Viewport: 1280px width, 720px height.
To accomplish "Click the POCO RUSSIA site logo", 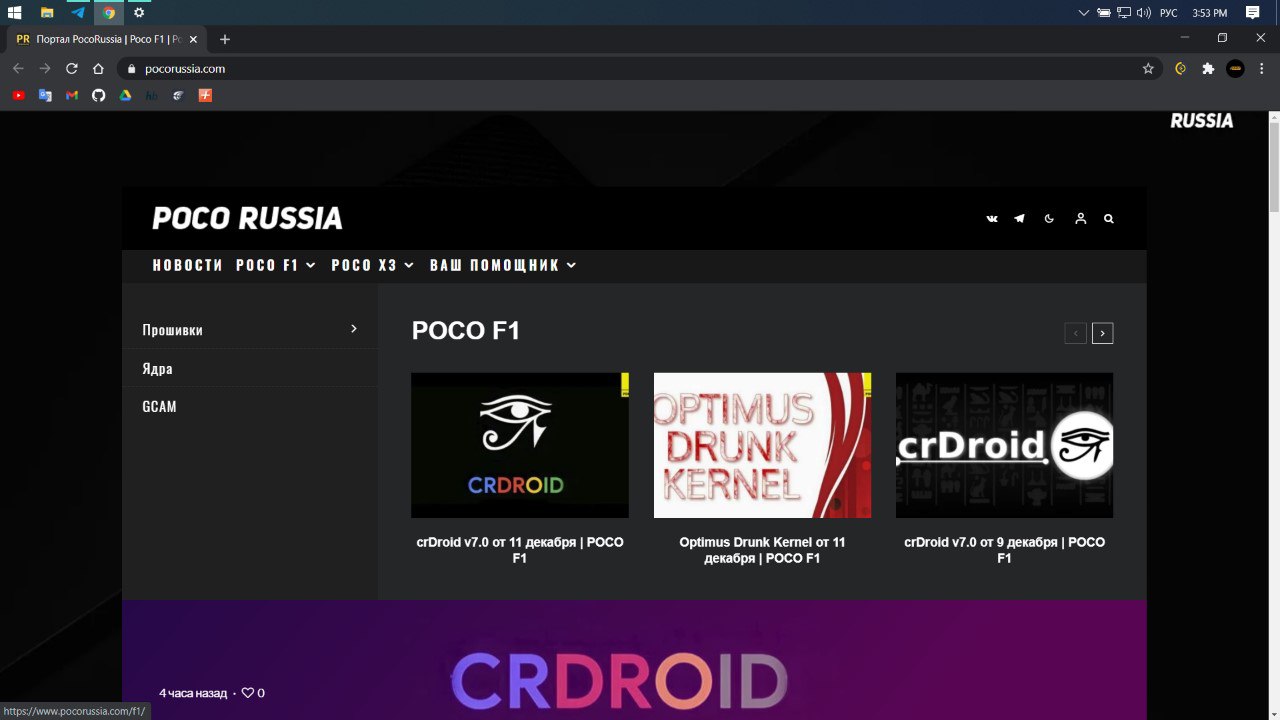I will tap(247, 218).
